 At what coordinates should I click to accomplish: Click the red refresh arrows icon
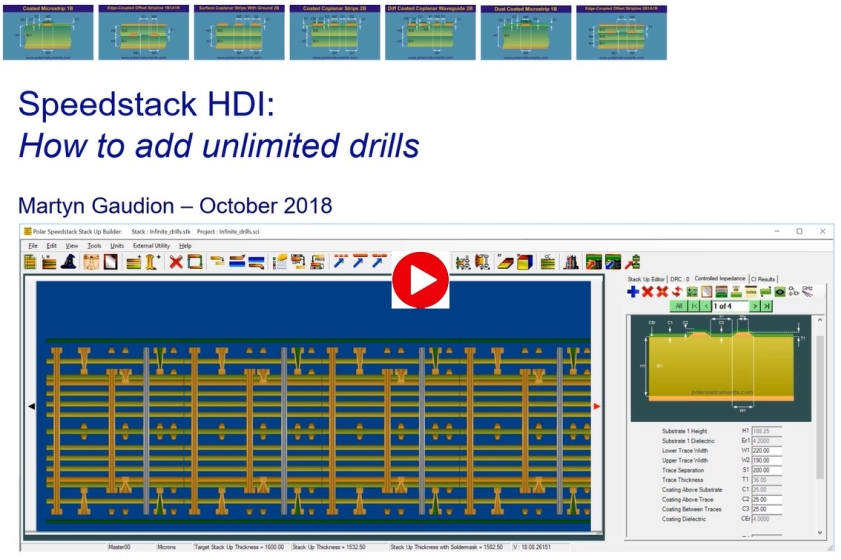click(677, 292)
